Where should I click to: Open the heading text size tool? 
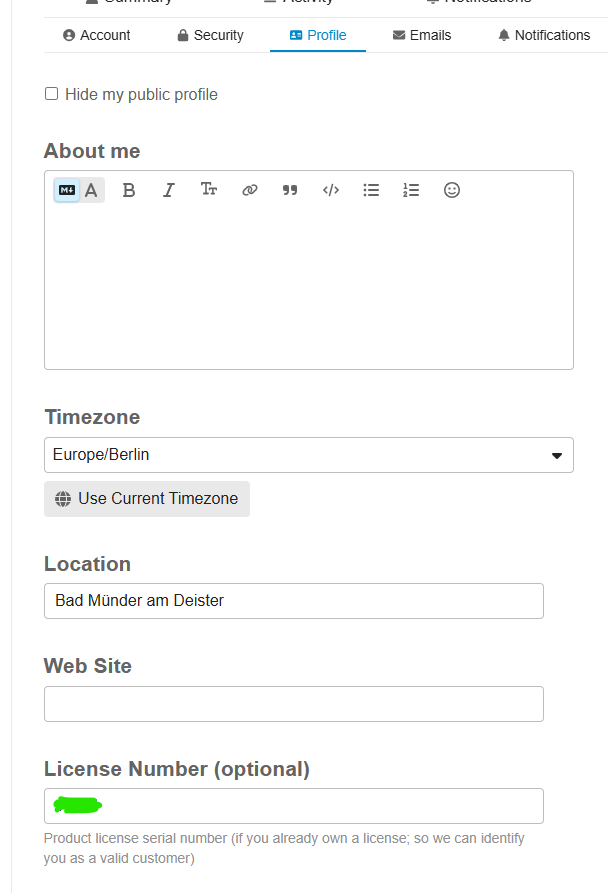click(209, 190)
